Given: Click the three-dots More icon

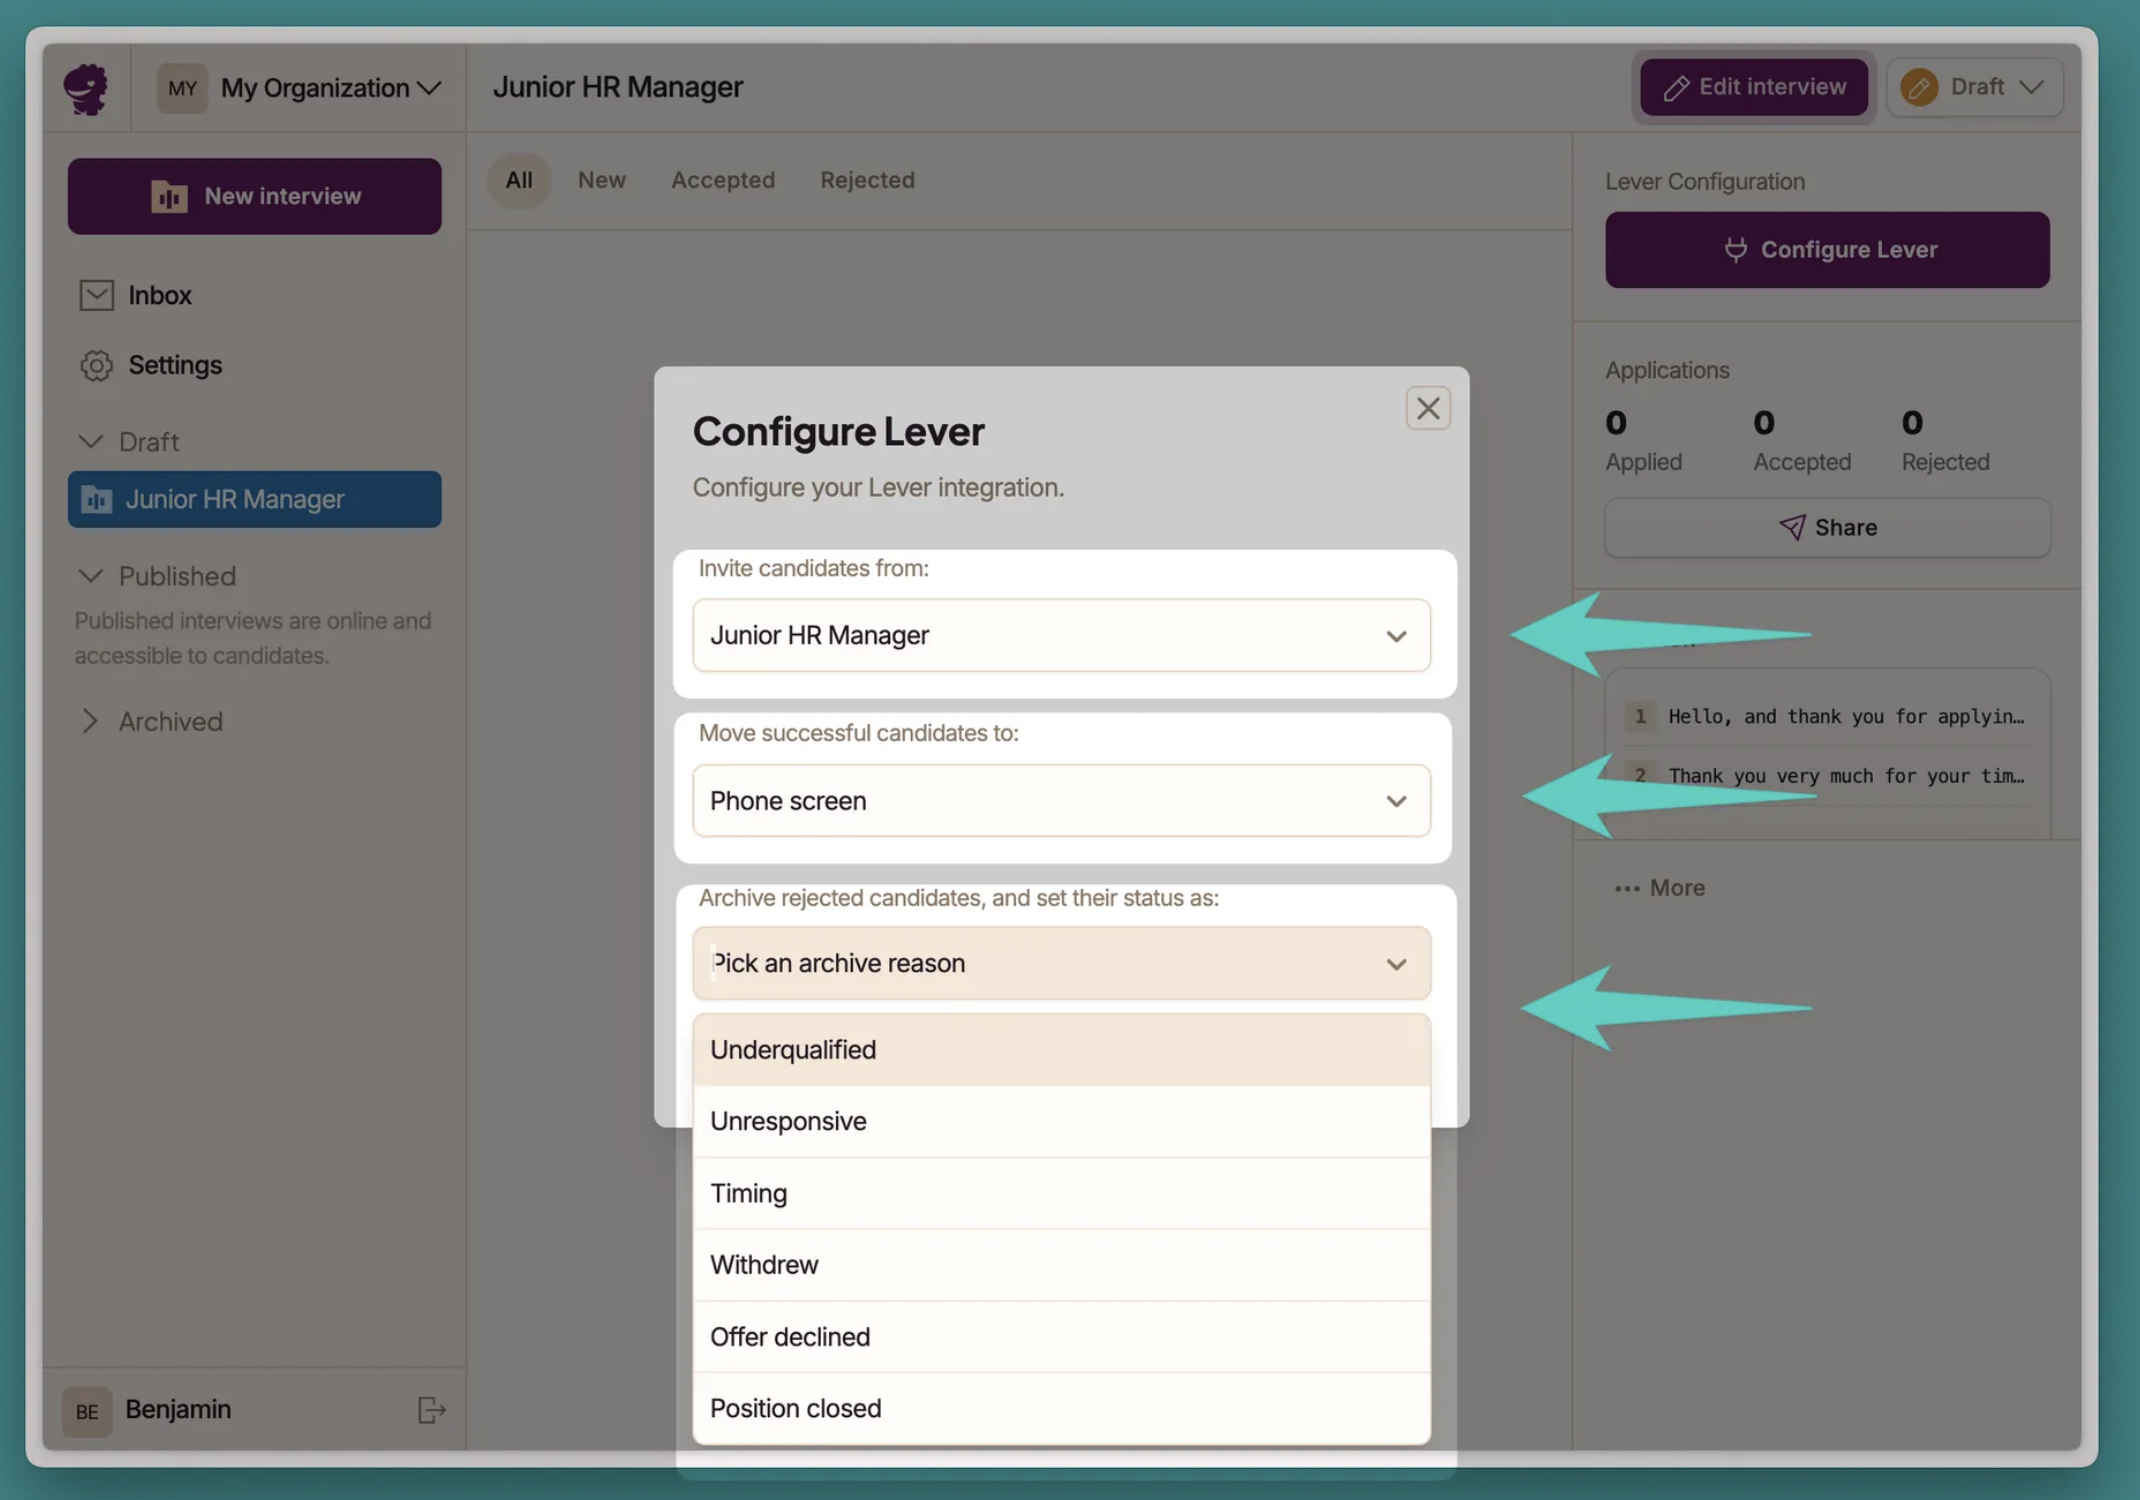Looking at the screenshot, I should pyautogui.click(x=1626, y=889).
